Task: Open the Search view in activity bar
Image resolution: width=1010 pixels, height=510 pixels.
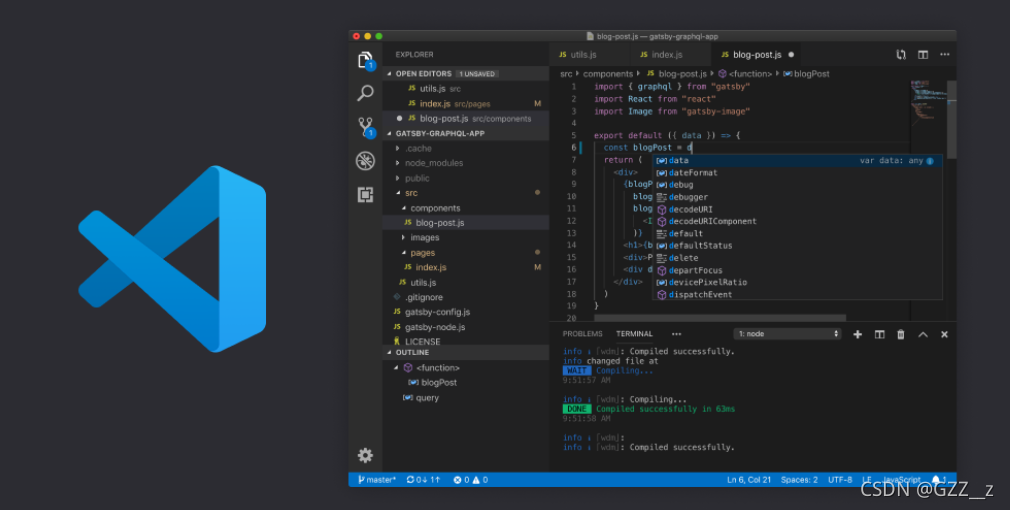Action: coord(365,93)
